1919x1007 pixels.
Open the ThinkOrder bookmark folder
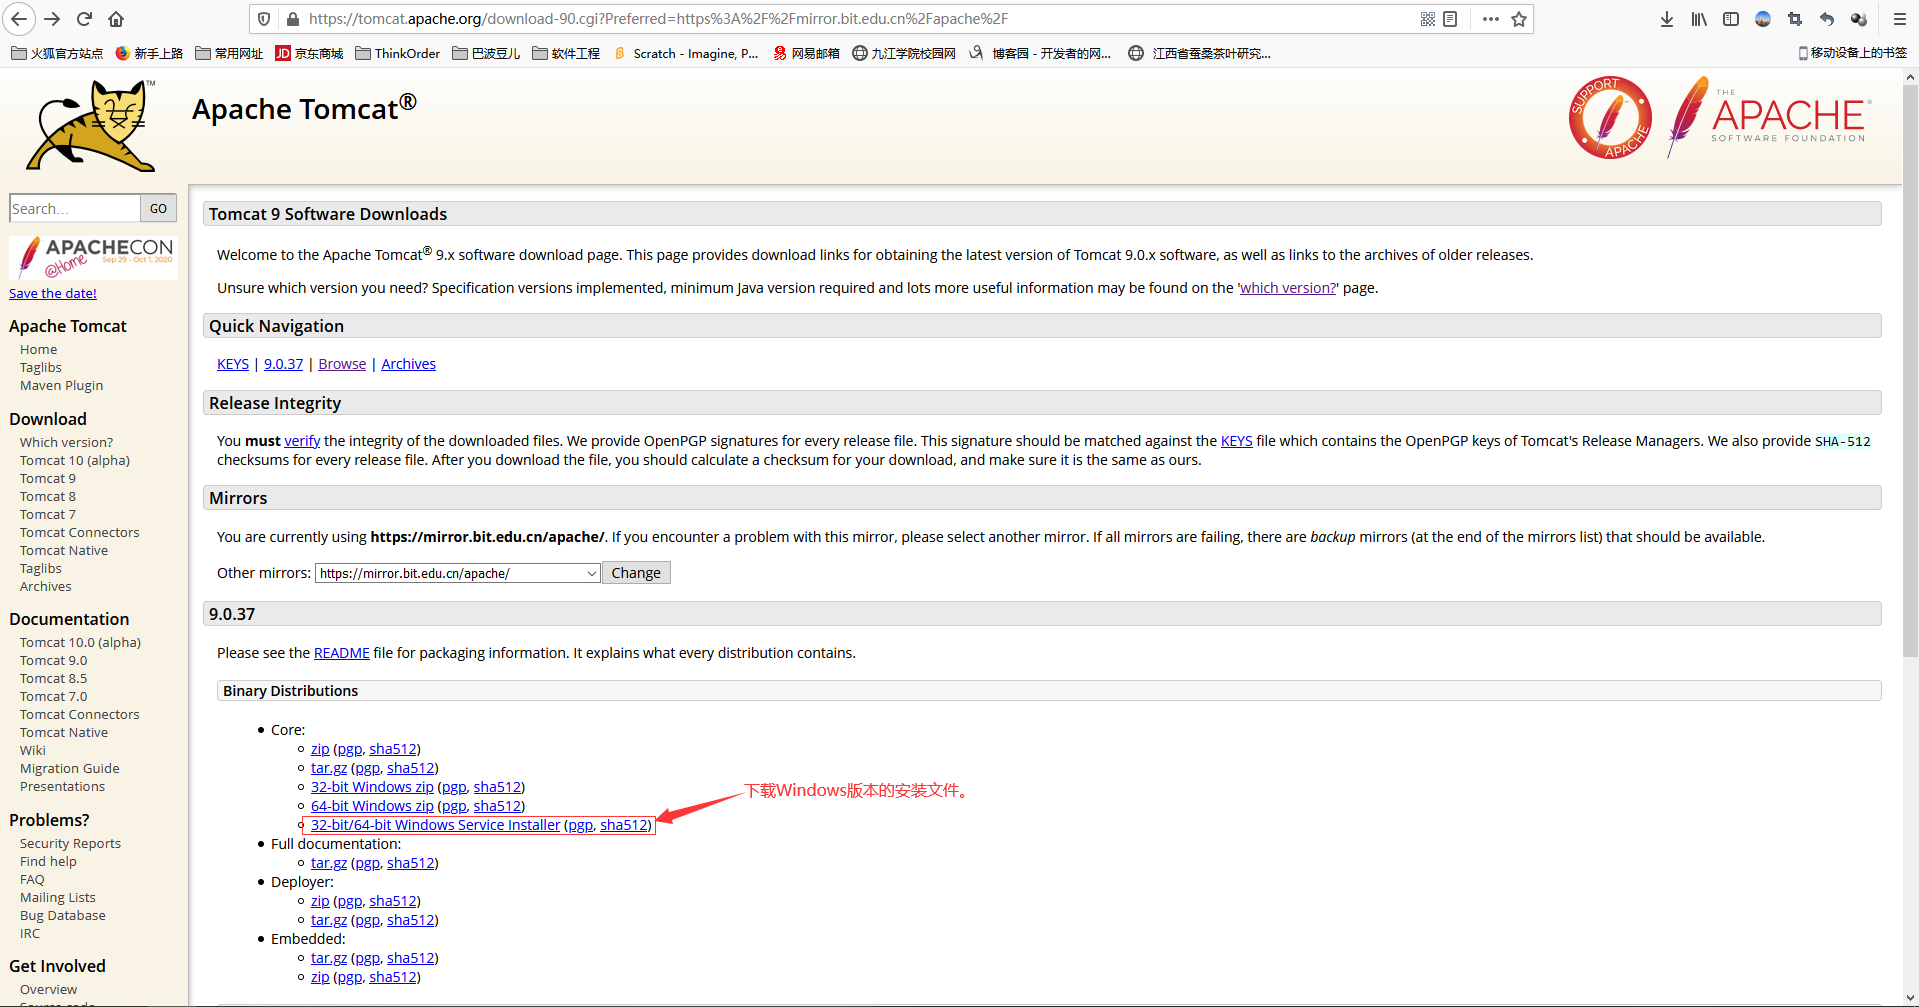(x=397, y=53)
